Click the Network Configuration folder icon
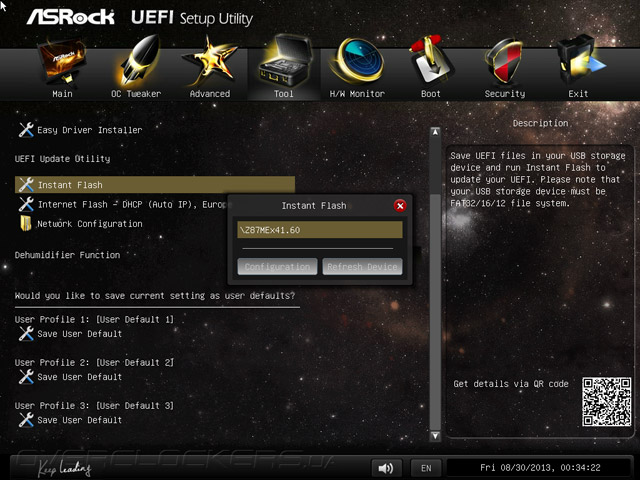 click(x=26, y=223)
